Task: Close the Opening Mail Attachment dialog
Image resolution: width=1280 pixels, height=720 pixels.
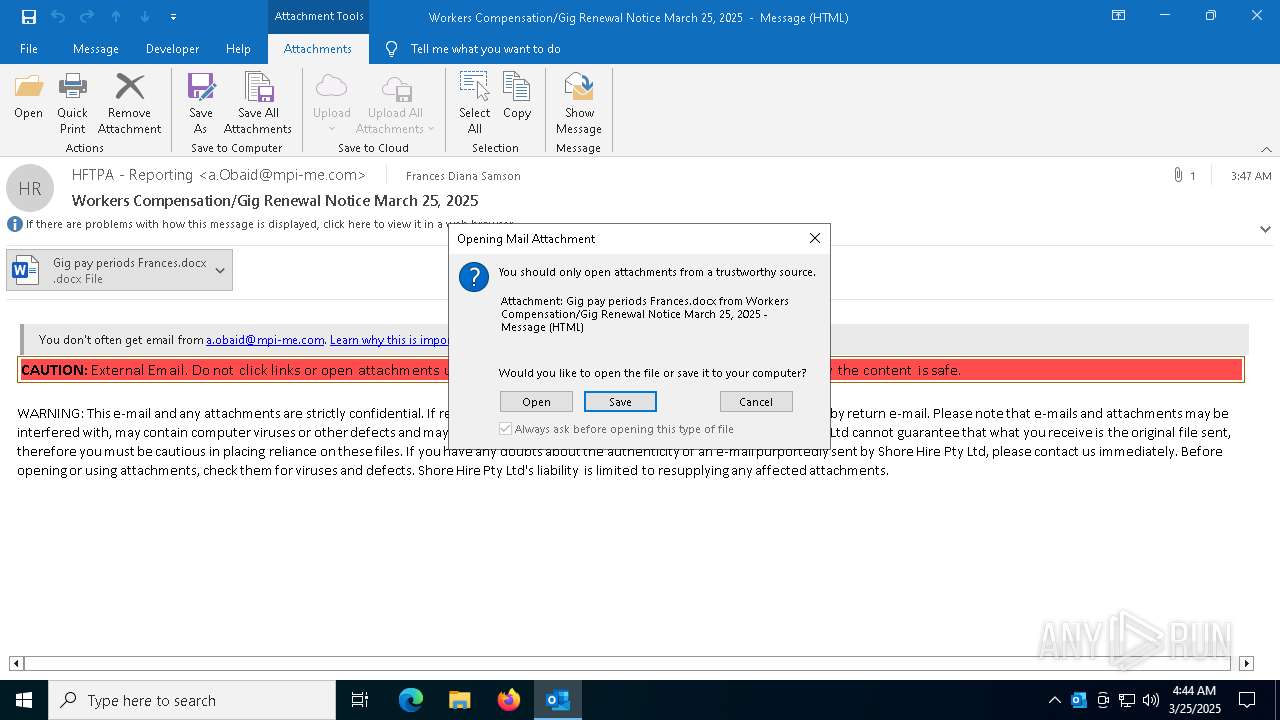Action: coord(815,238)
